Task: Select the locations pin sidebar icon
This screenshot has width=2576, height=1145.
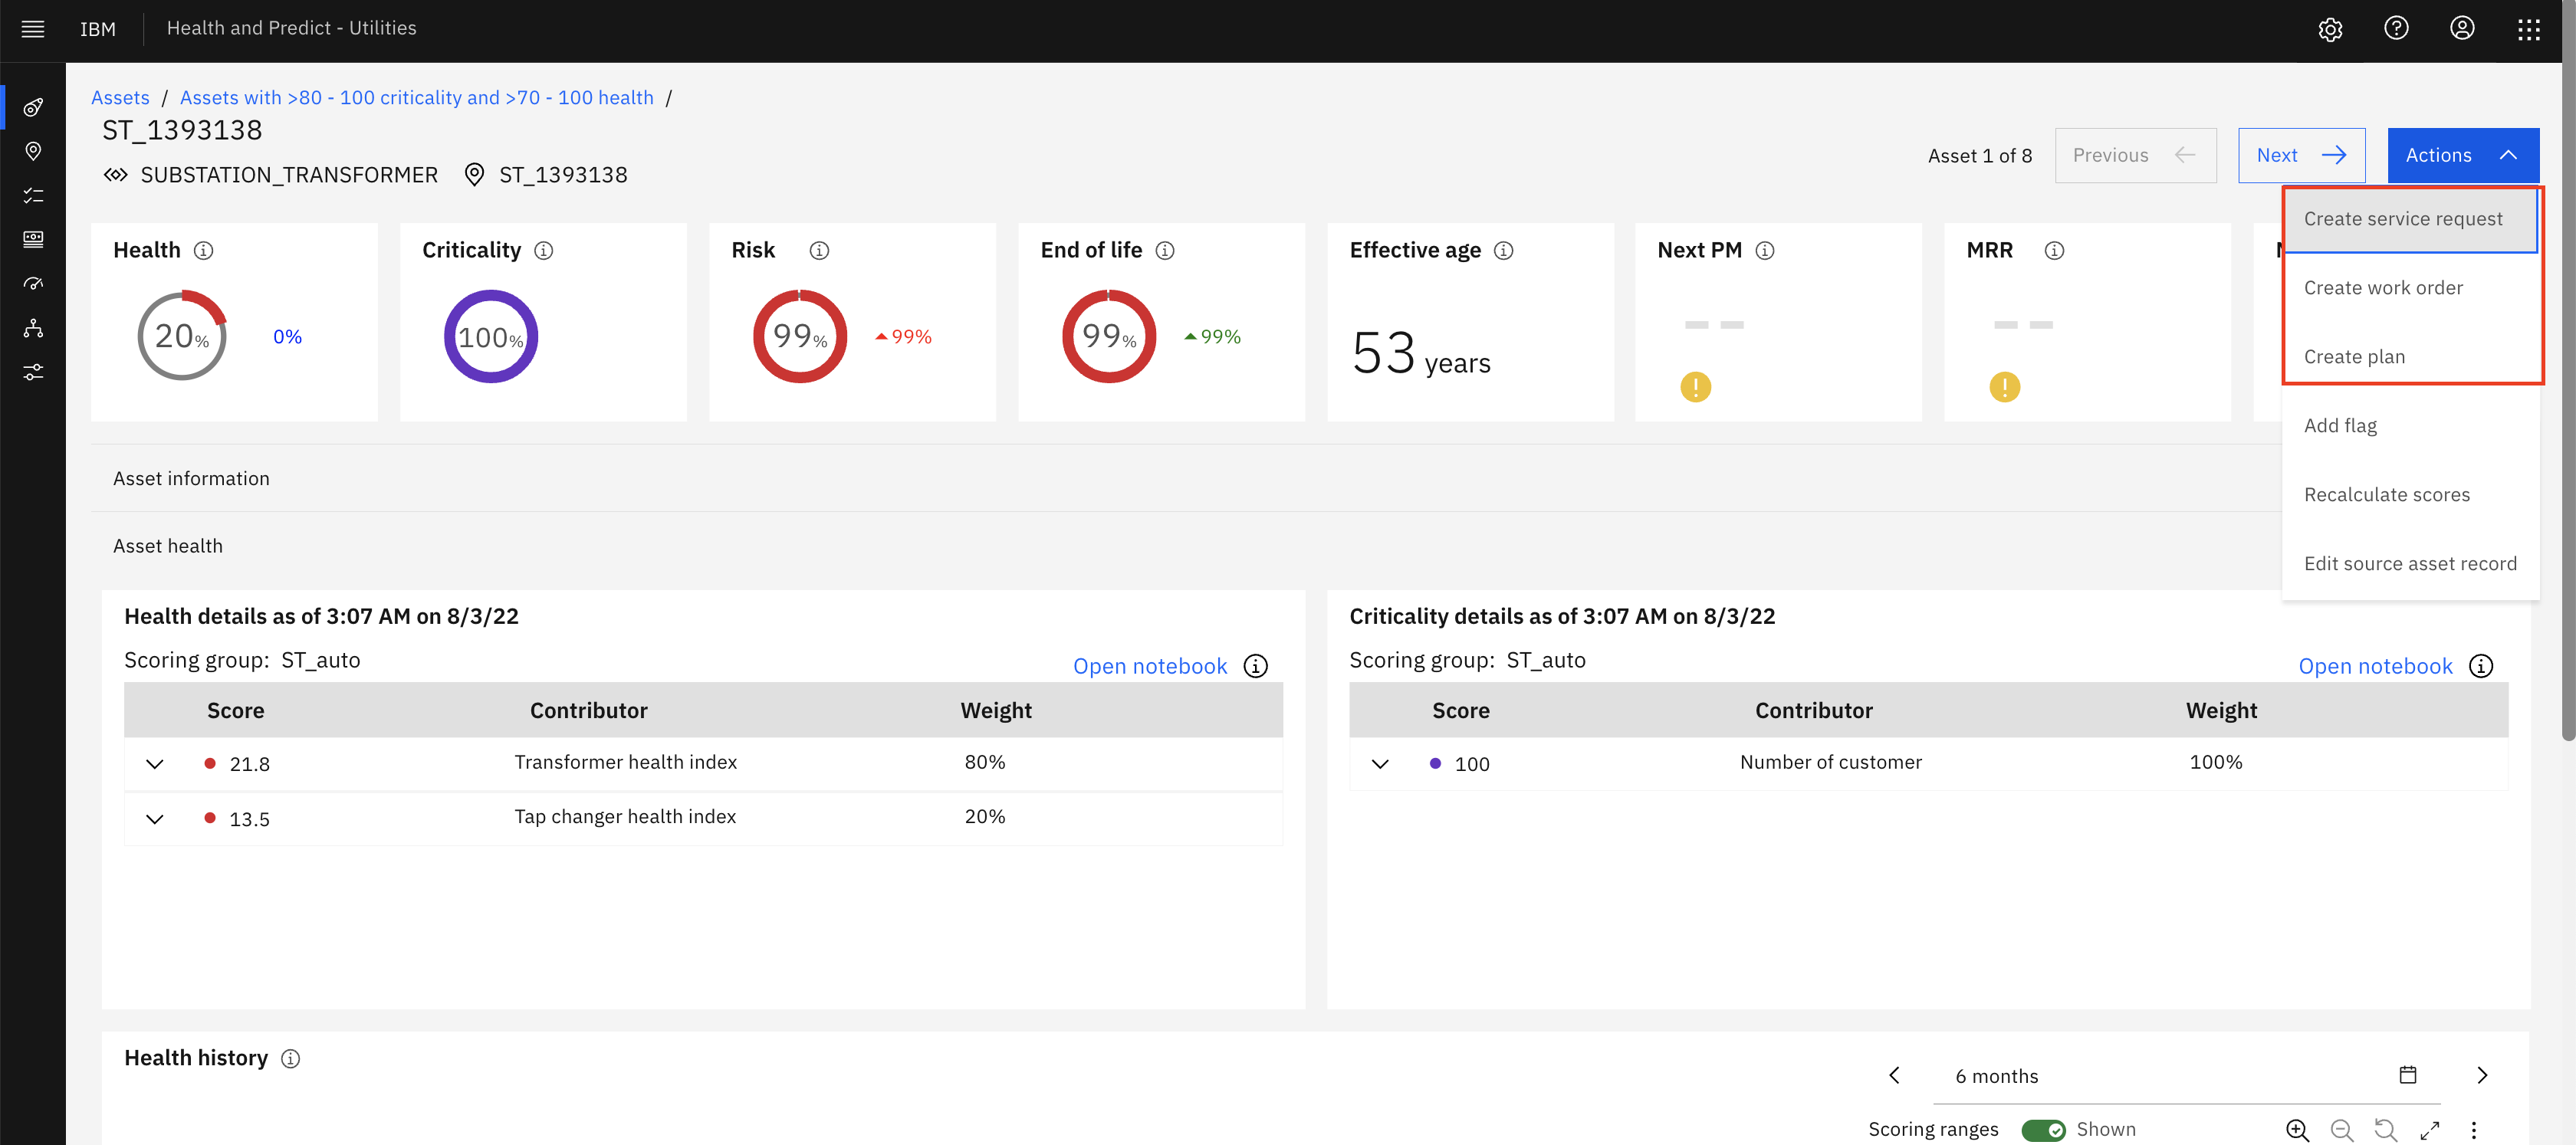Action: [x=33, y=151]
